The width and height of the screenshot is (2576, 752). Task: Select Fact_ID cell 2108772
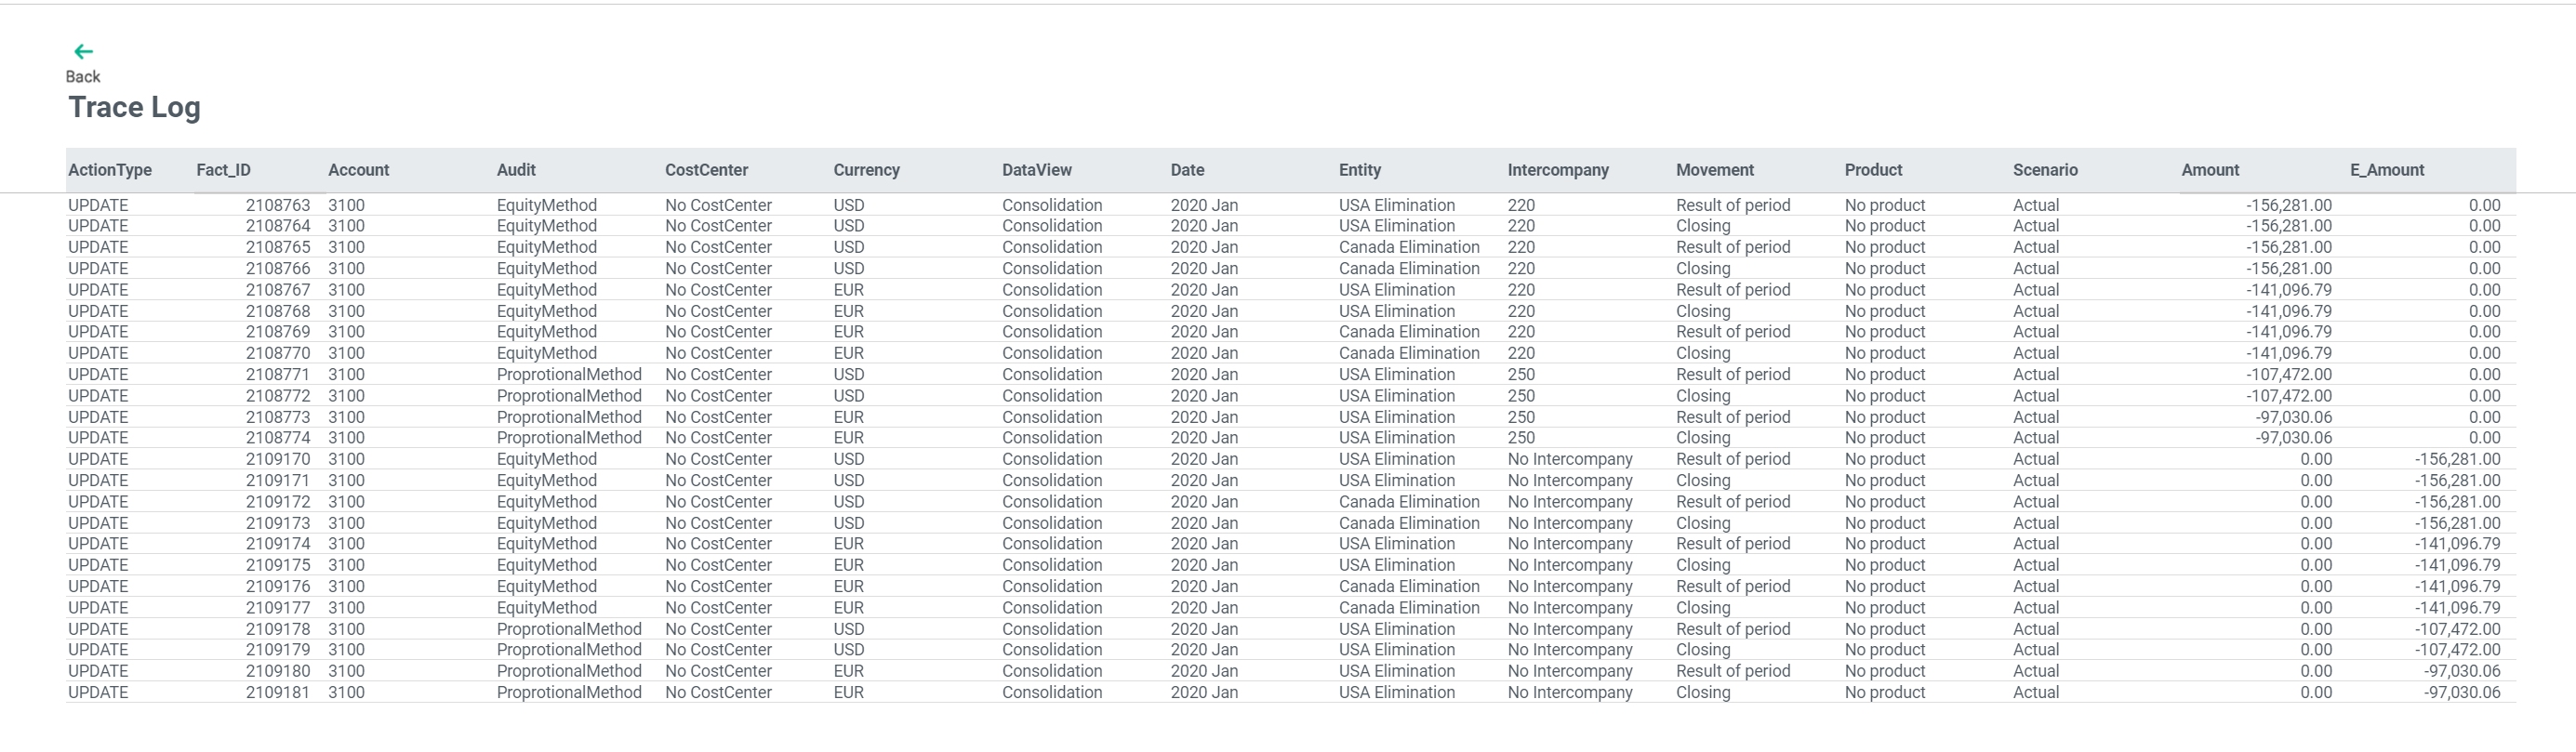(278, 396)
